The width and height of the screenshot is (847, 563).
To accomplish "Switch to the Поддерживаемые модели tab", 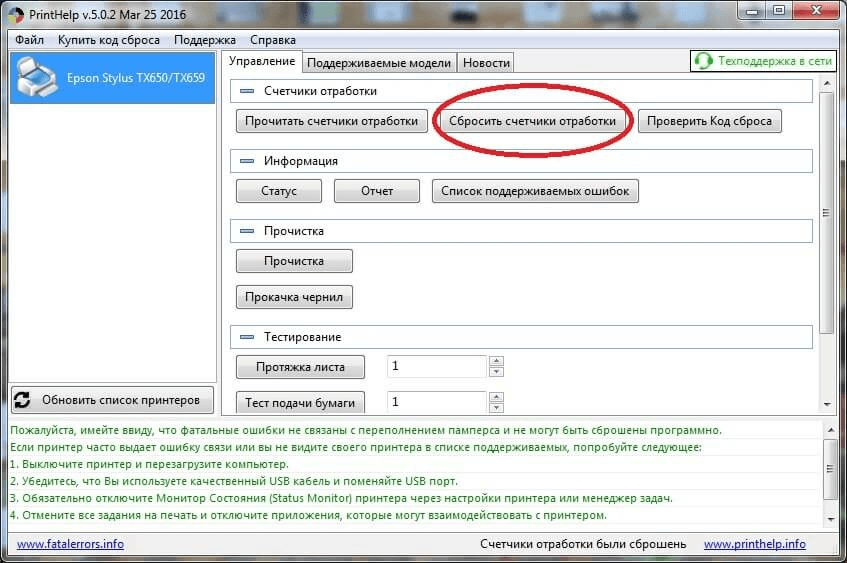I will 379,63.
